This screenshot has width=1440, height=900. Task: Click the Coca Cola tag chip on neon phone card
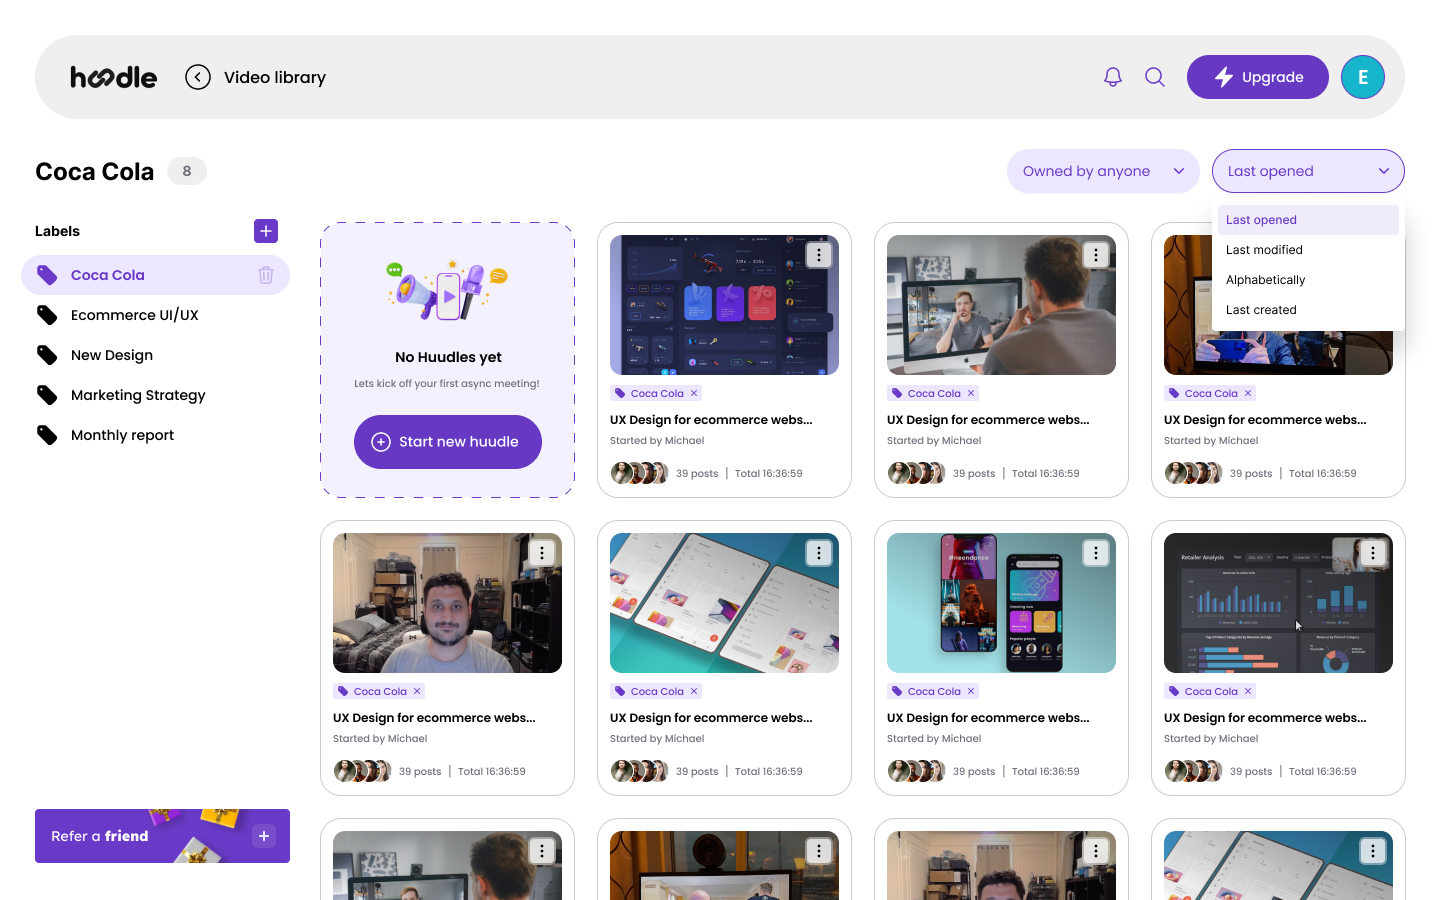933,691
